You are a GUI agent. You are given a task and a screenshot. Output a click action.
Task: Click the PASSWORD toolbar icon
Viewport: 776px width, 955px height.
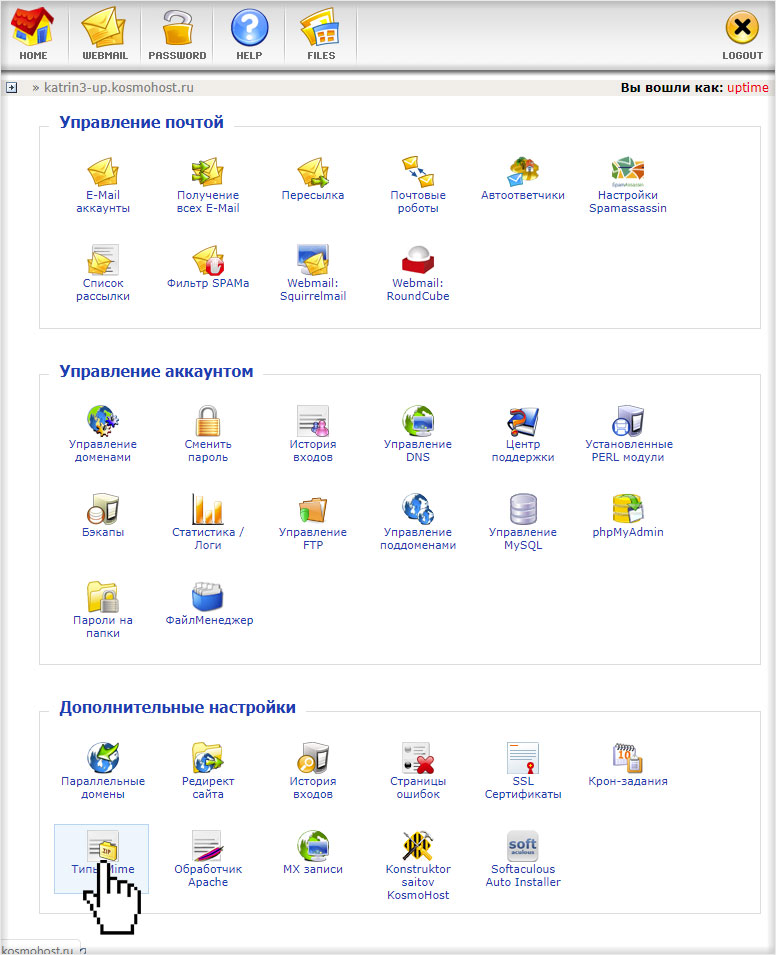pyautogui.click(x=177, y=28)
